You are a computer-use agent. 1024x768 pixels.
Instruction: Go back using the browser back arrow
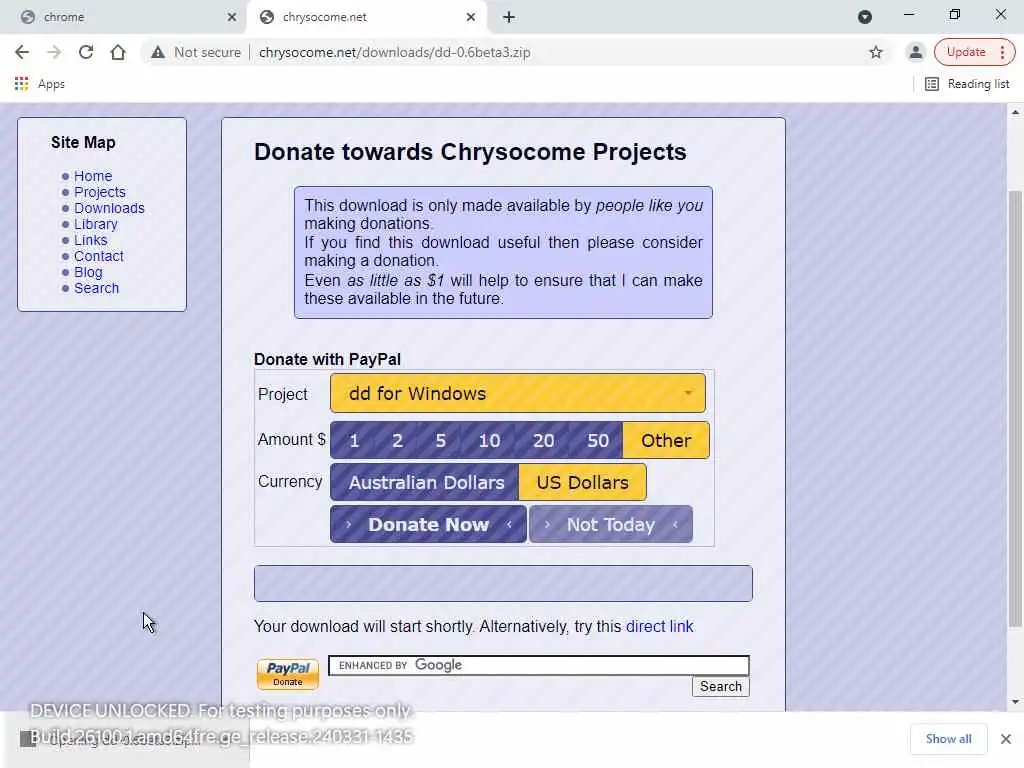(22, 52)
